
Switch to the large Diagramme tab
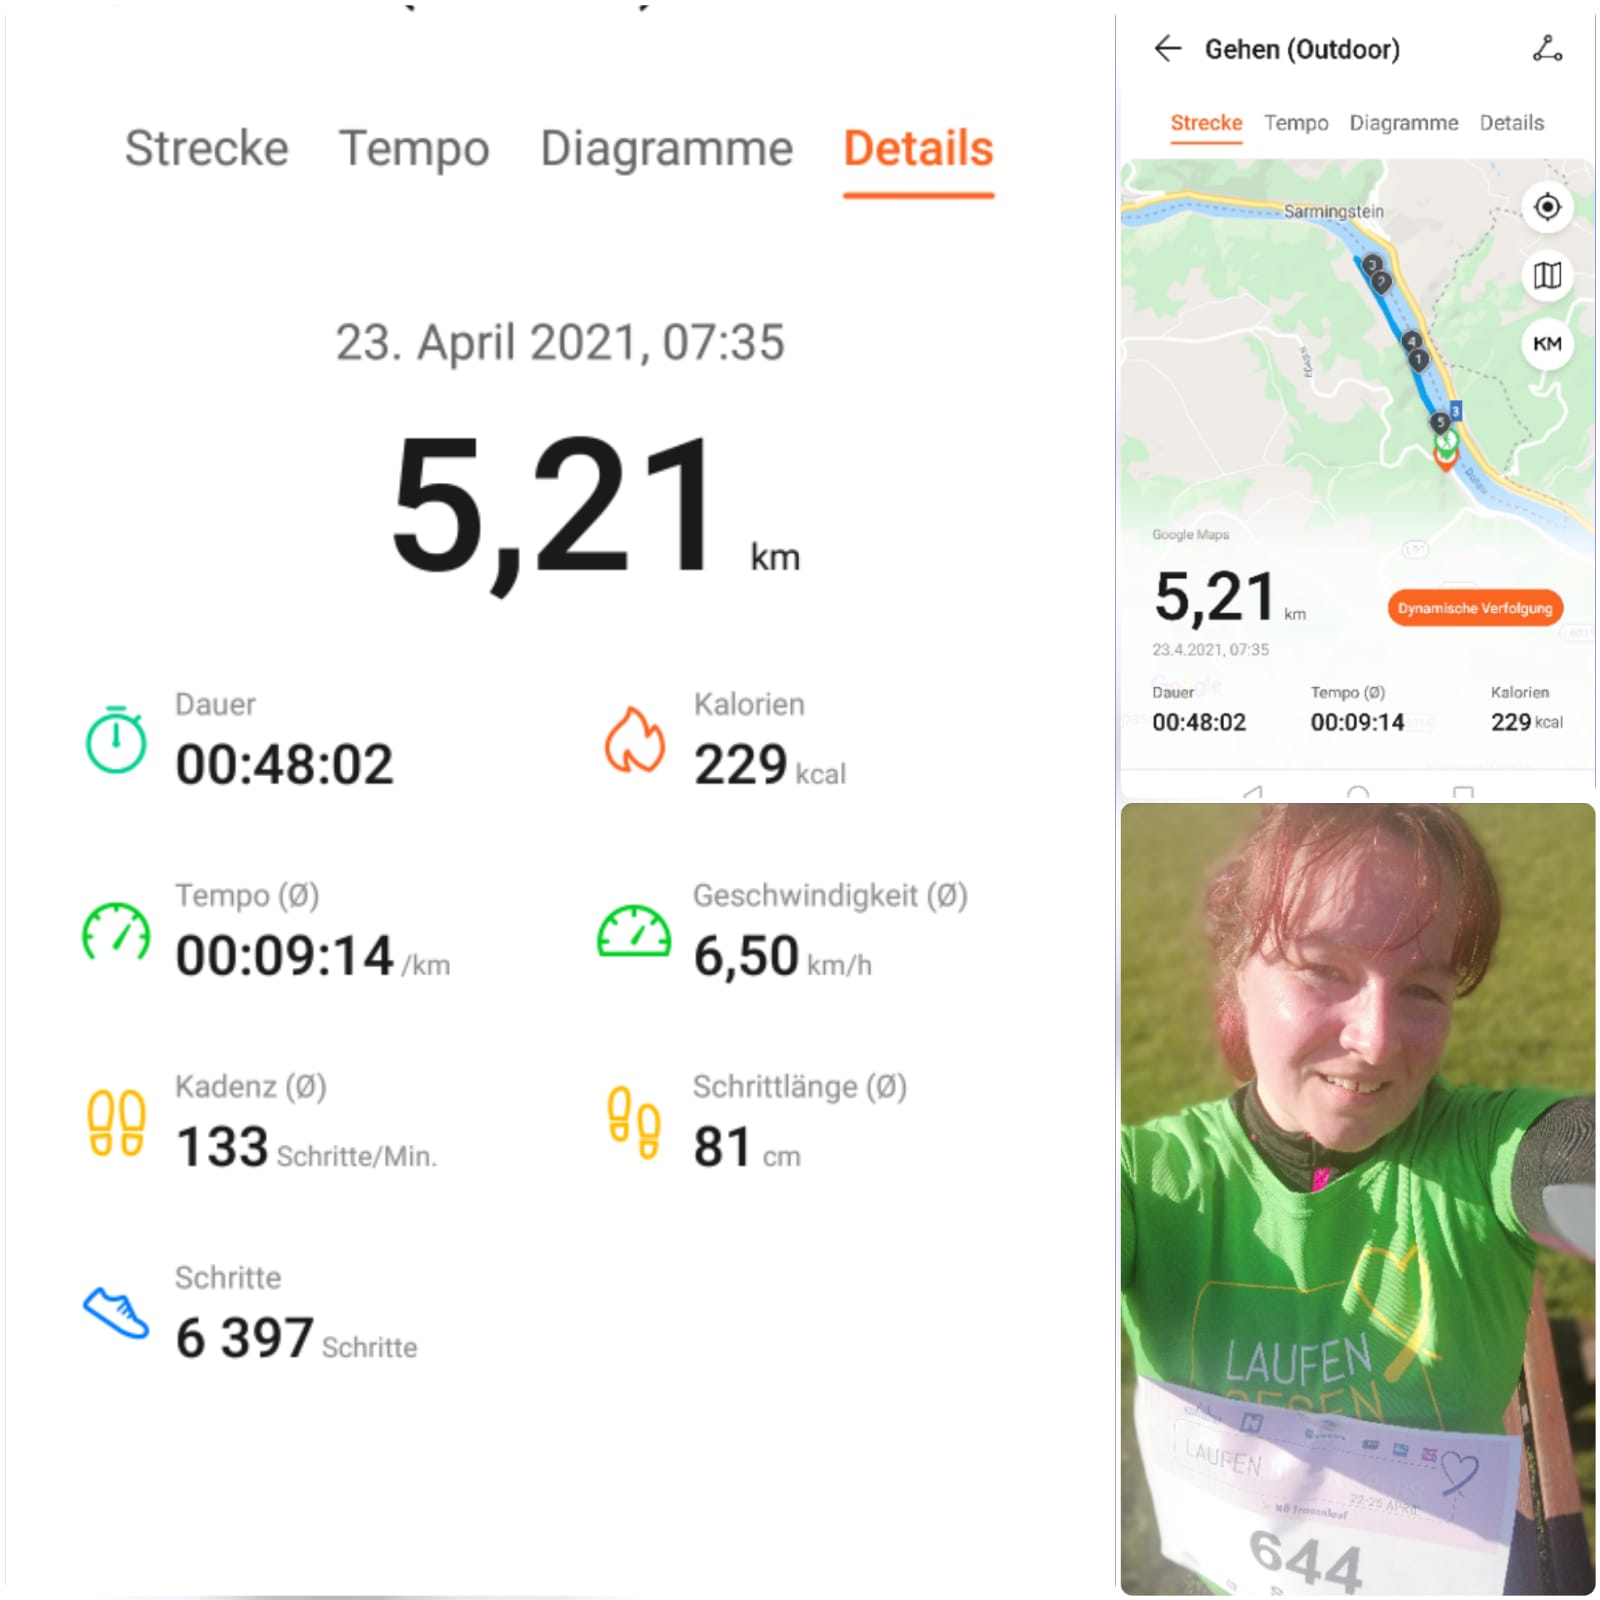(x=667, y=148)
